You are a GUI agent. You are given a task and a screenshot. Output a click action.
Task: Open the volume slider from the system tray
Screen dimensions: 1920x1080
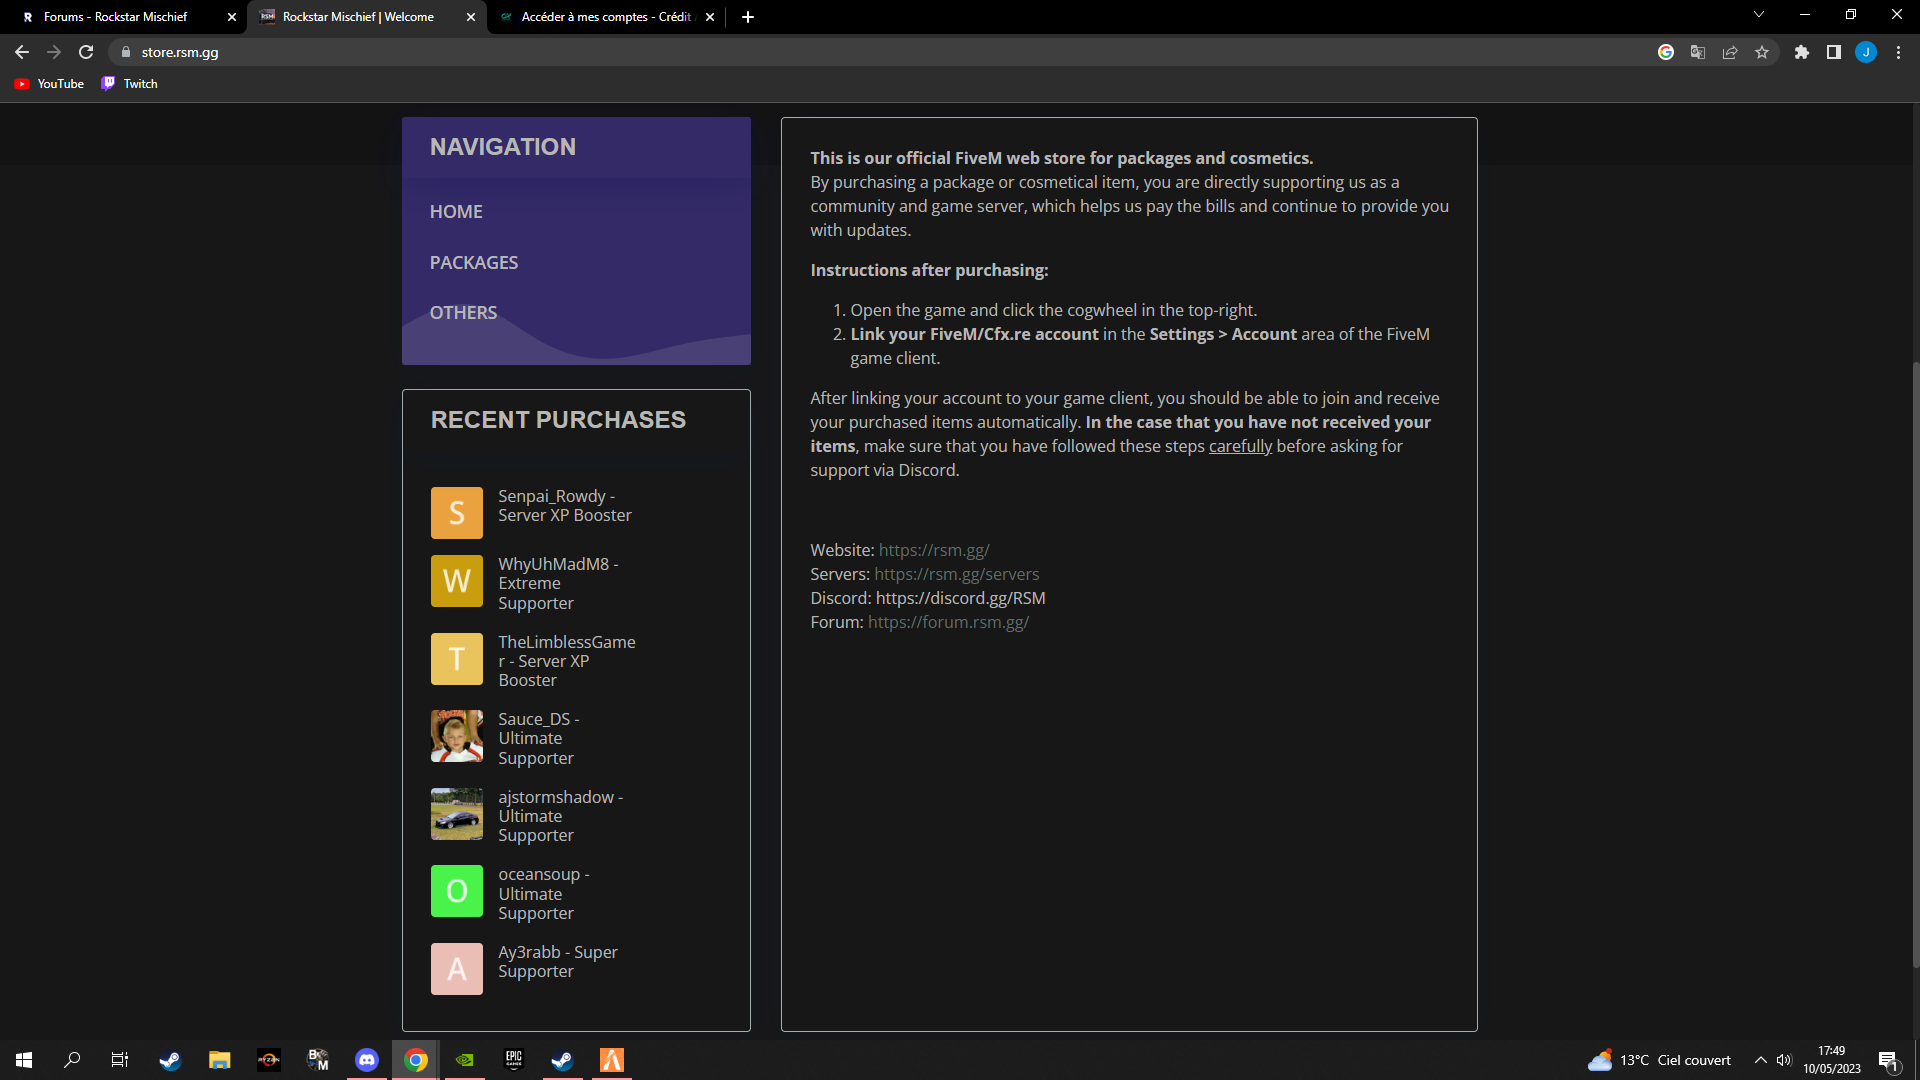1784,1060
